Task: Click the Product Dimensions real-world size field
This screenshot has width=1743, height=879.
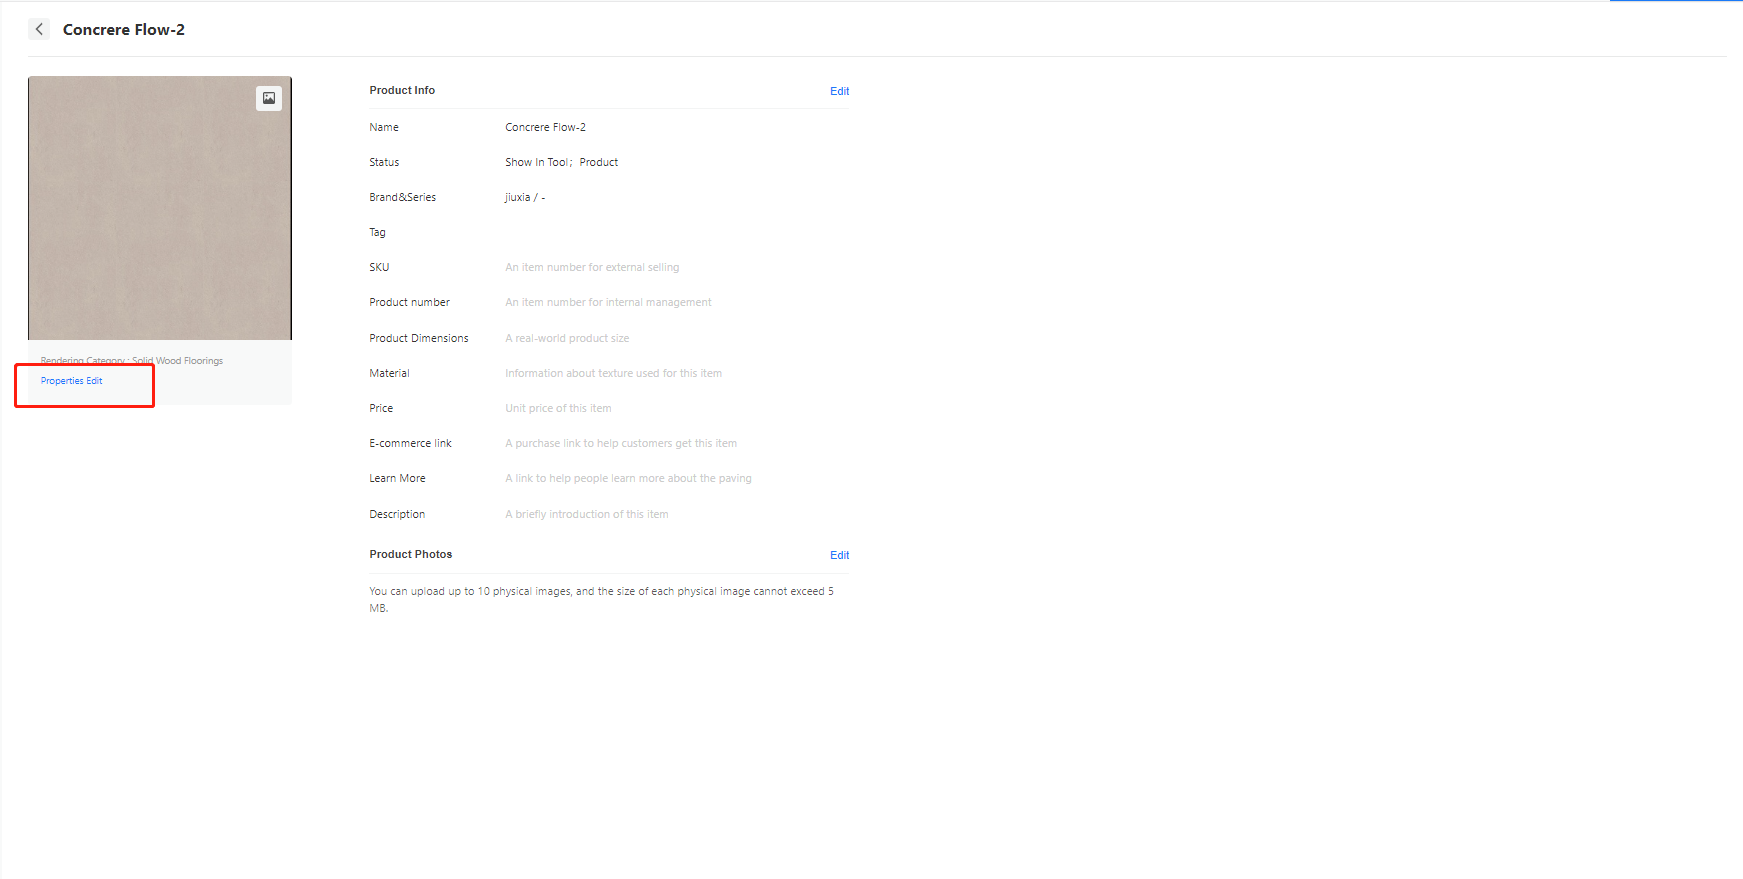Action: click(x=567, y=338)
